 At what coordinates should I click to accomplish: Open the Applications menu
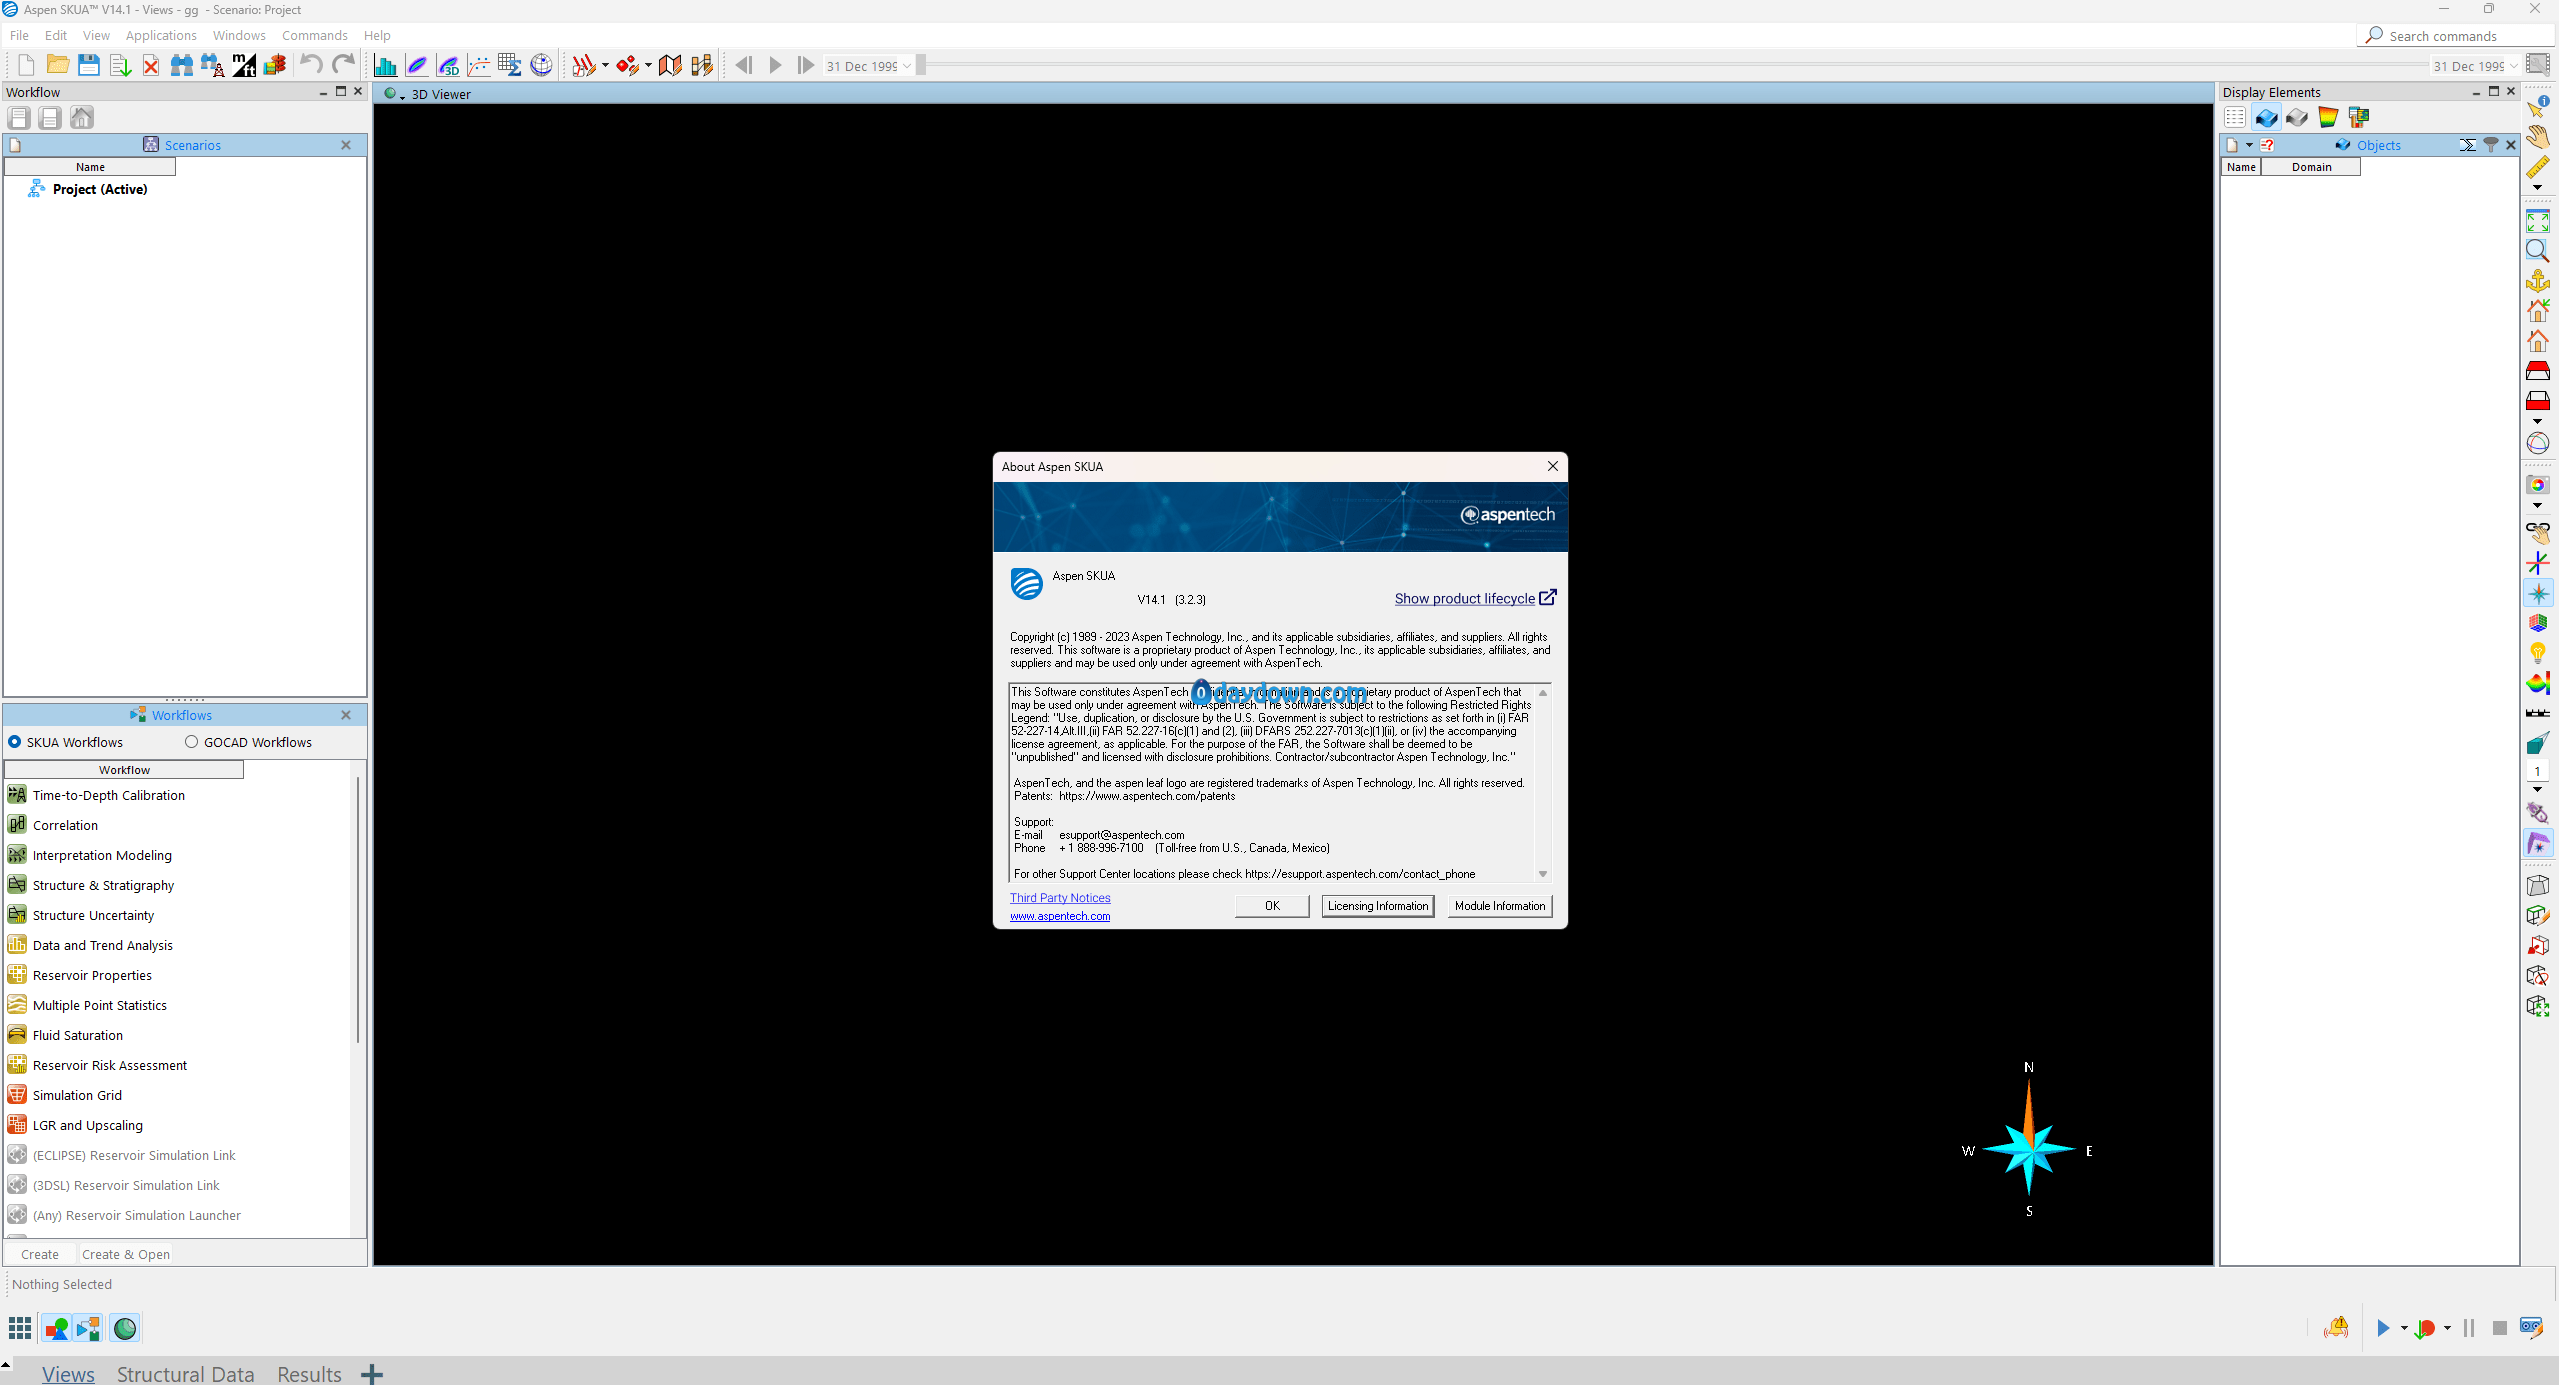161,35
